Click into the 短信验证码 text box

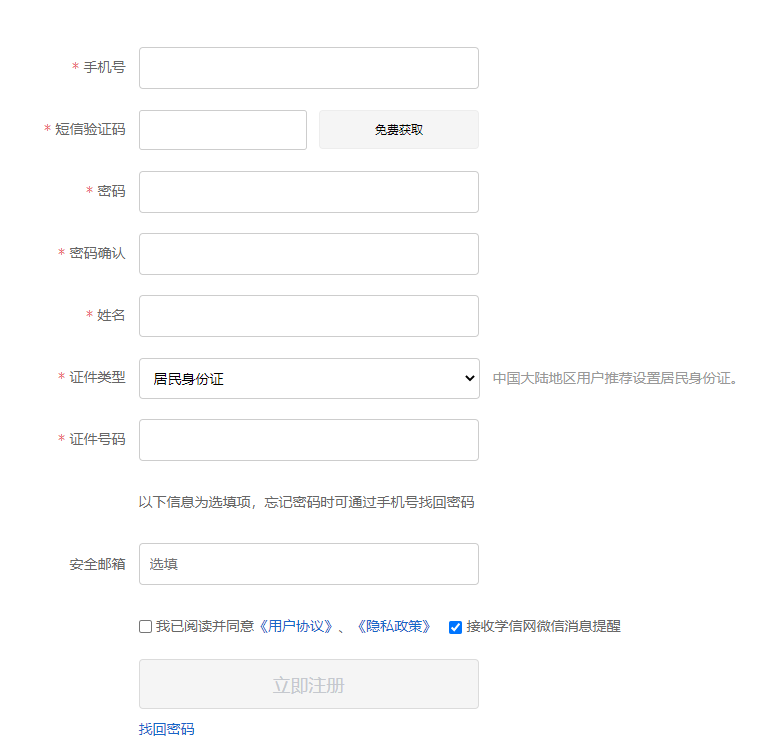point(223,130)
